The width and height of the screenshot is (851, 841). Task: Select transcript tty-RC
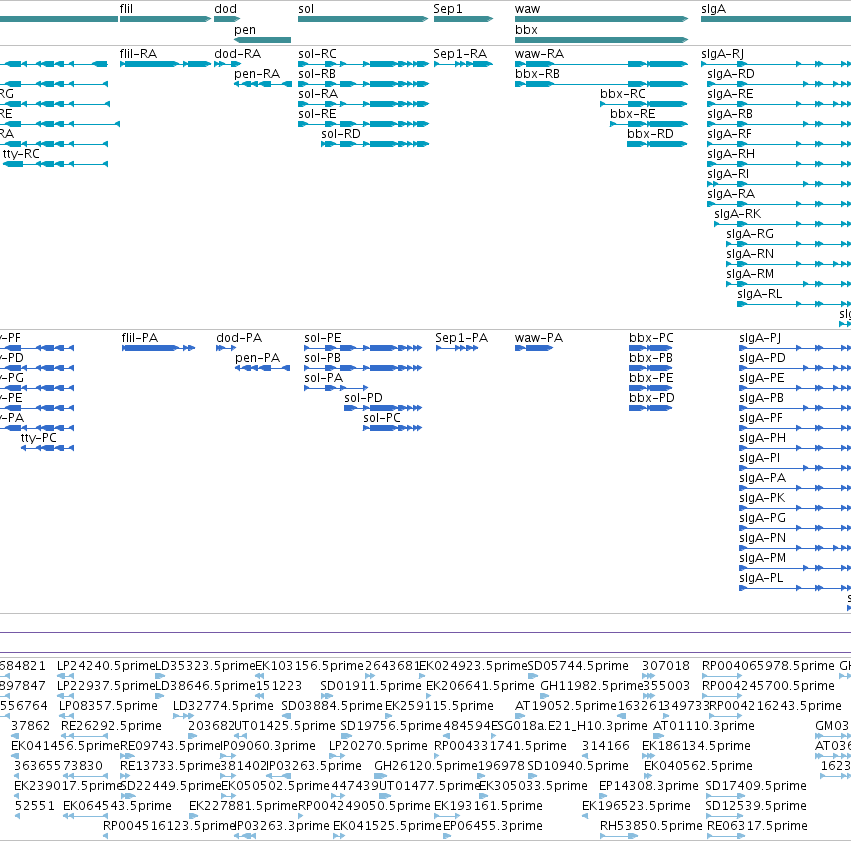pos(55,164)
